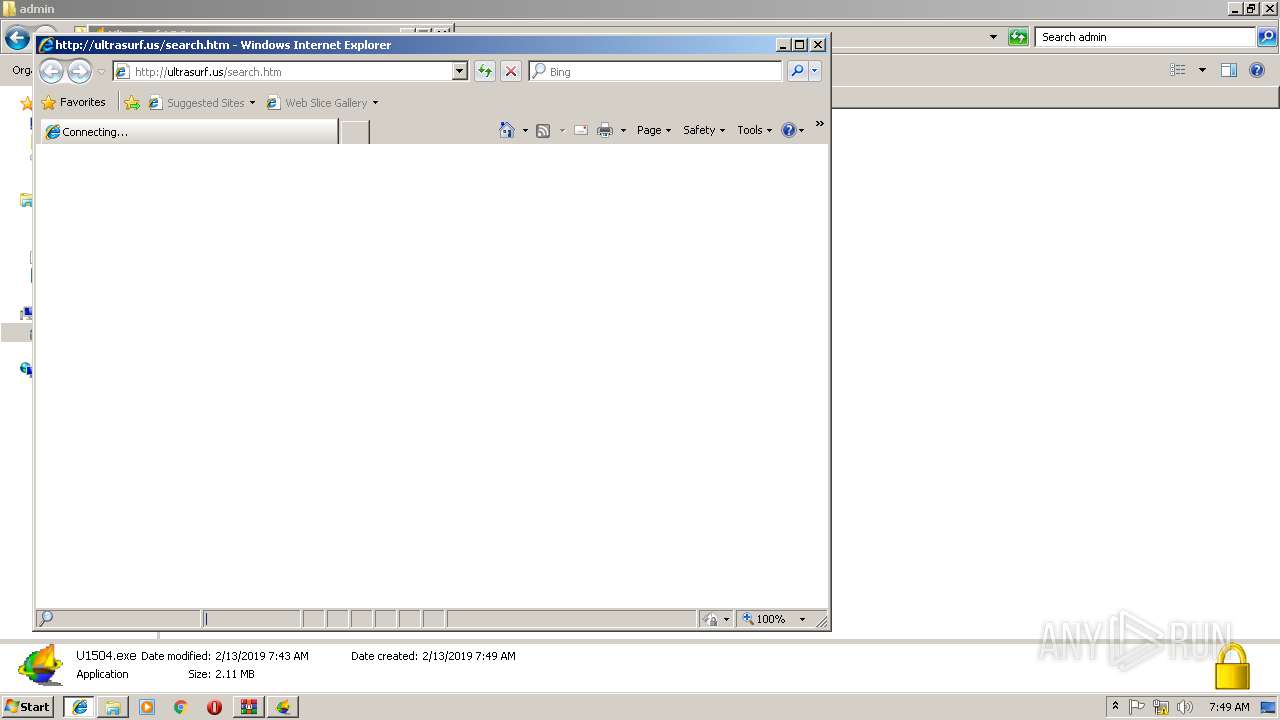Click the IE Back navigation button
The width and height of the screenshot is (1280, 720).
pos(51,71)
